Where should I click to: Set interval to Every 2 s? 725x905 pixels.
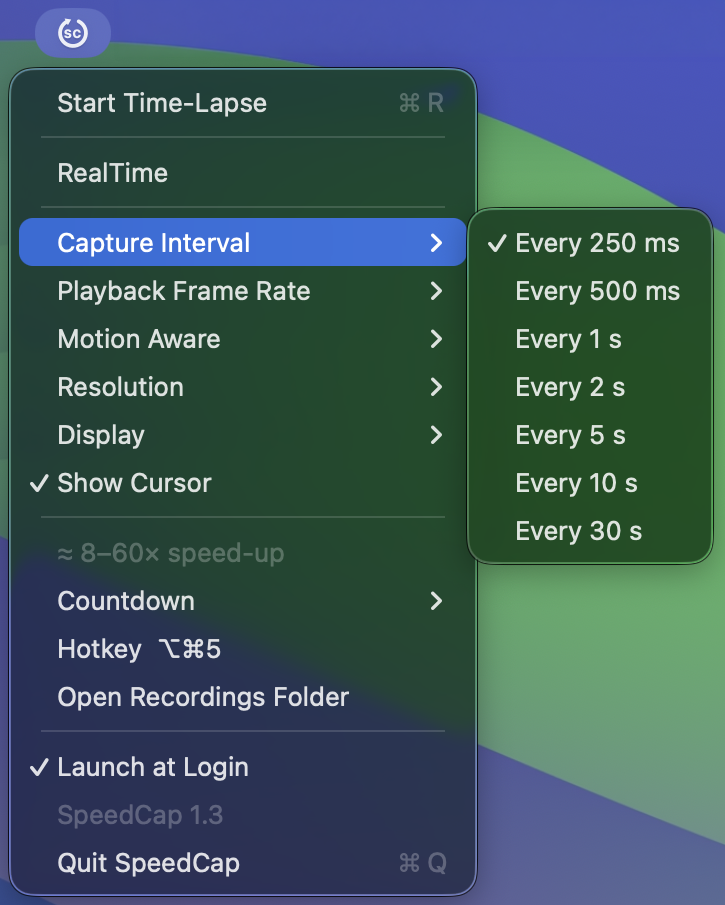pos(590,387)
